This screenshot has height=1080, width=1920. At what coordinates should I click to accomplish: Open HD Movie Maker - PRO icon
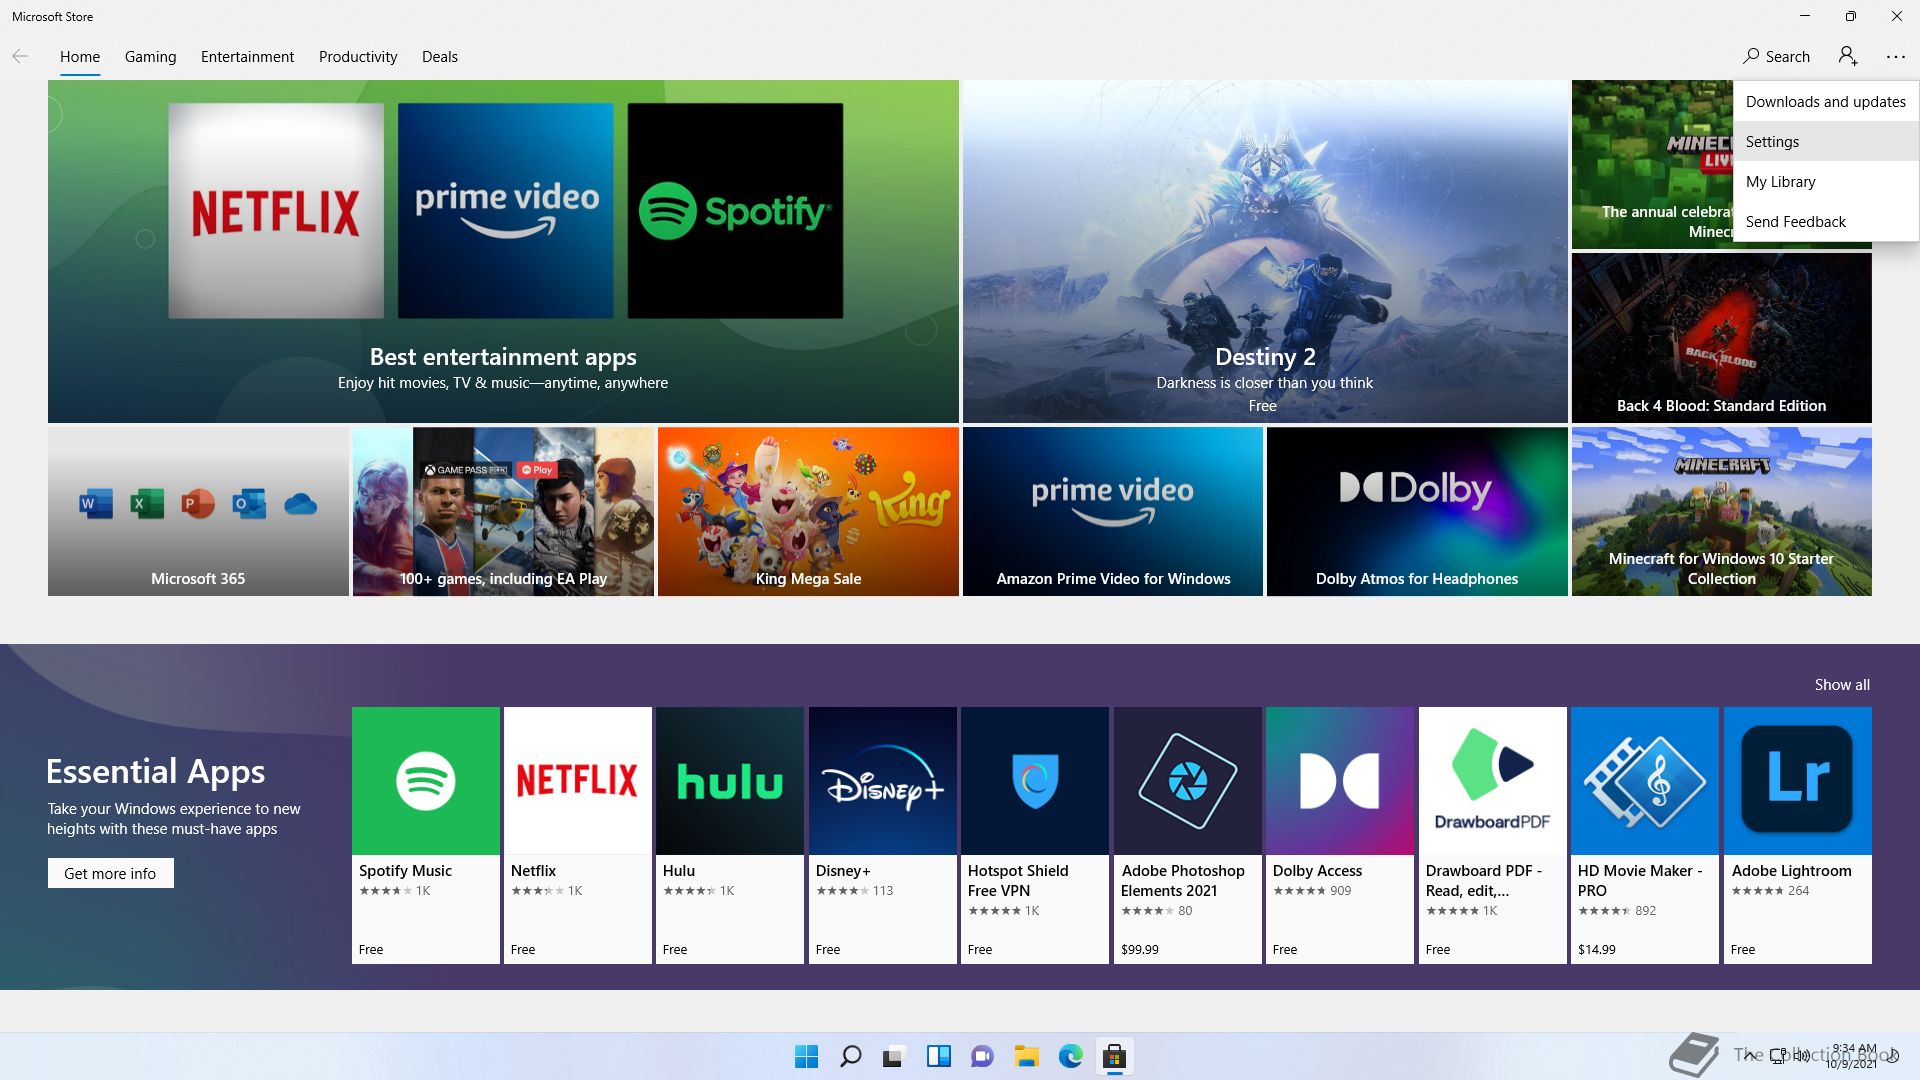(1645, 781)
